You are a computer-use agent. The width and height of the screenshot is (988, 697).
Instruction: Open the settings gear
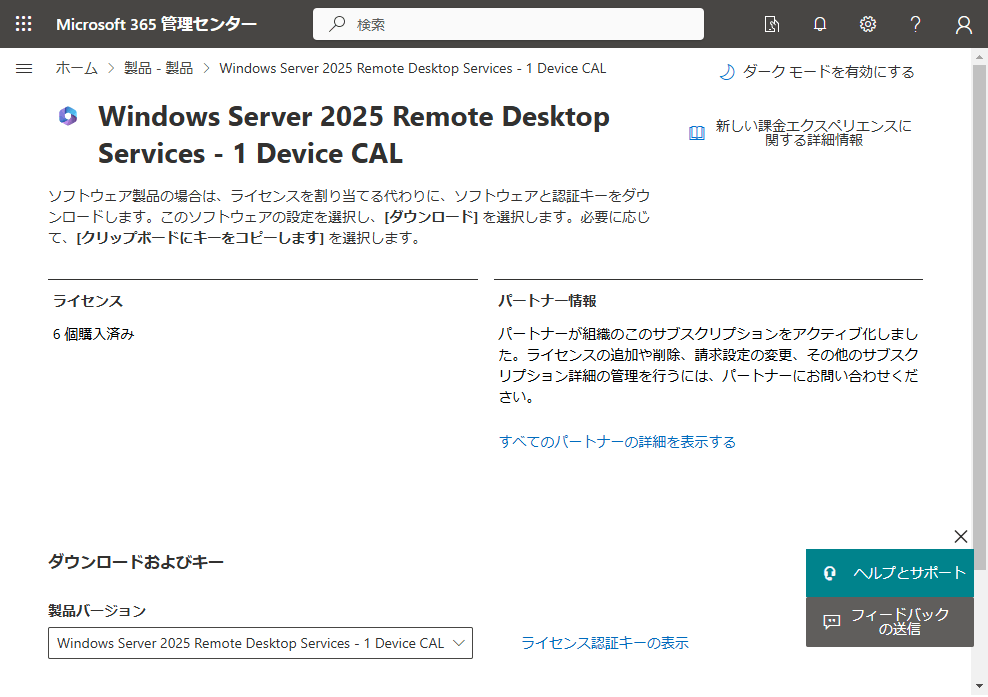point(868,24)
